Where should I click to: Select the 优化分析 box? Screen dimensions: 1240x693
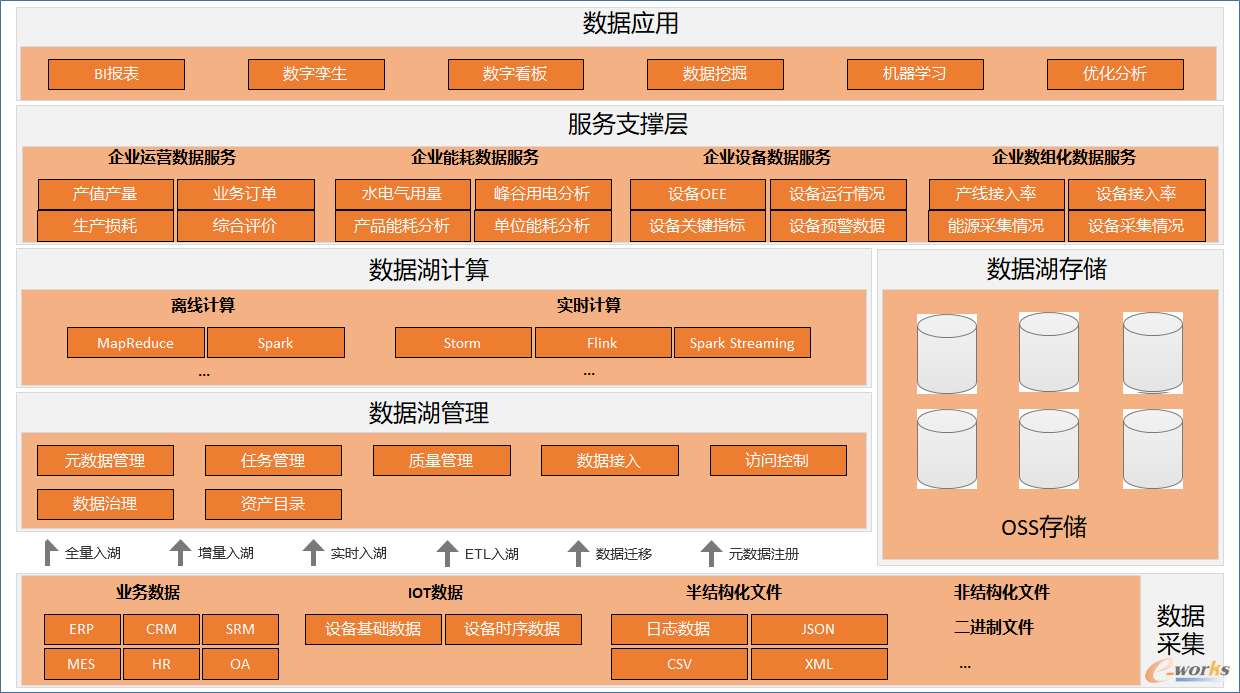point(1115,74)
